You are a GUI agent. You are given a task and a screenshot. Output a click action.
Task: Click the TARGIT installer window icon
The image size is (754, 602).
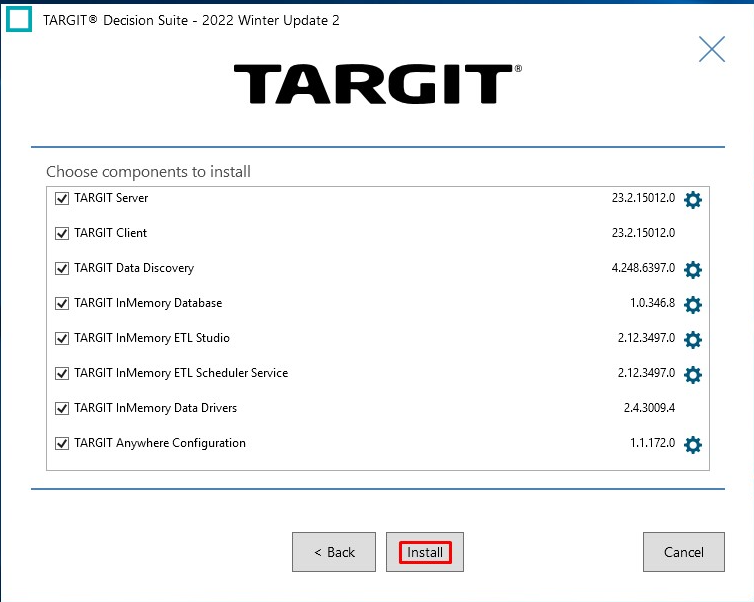[x=19, y=19]
